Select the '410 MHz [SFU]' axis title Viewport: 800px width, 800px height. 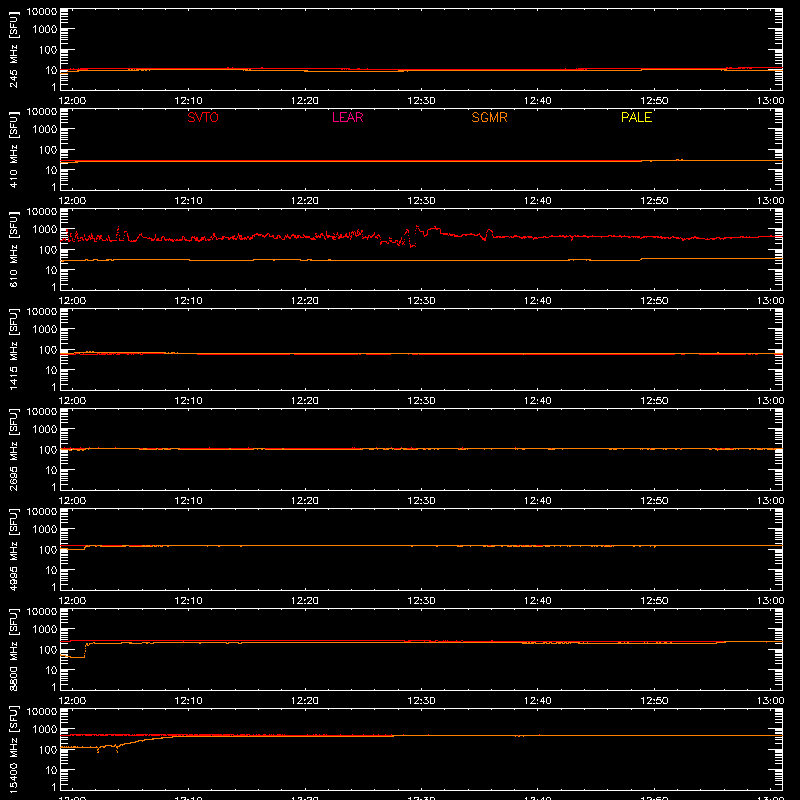coord(14,149)
